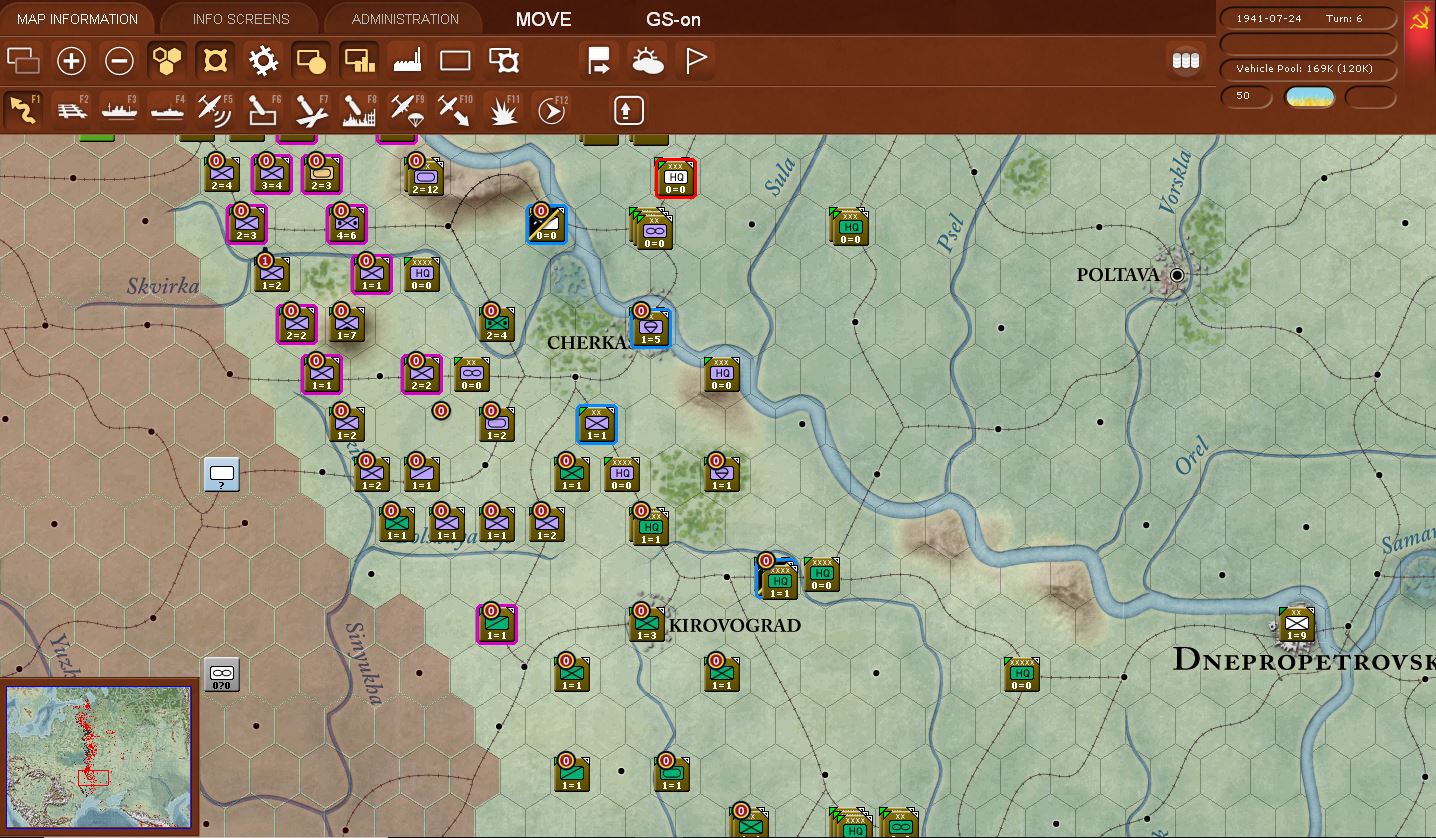The width and height of the screenshot is (1436, 838).
Task: Click the plain rectangle toolbar icon
Action: 455,61
